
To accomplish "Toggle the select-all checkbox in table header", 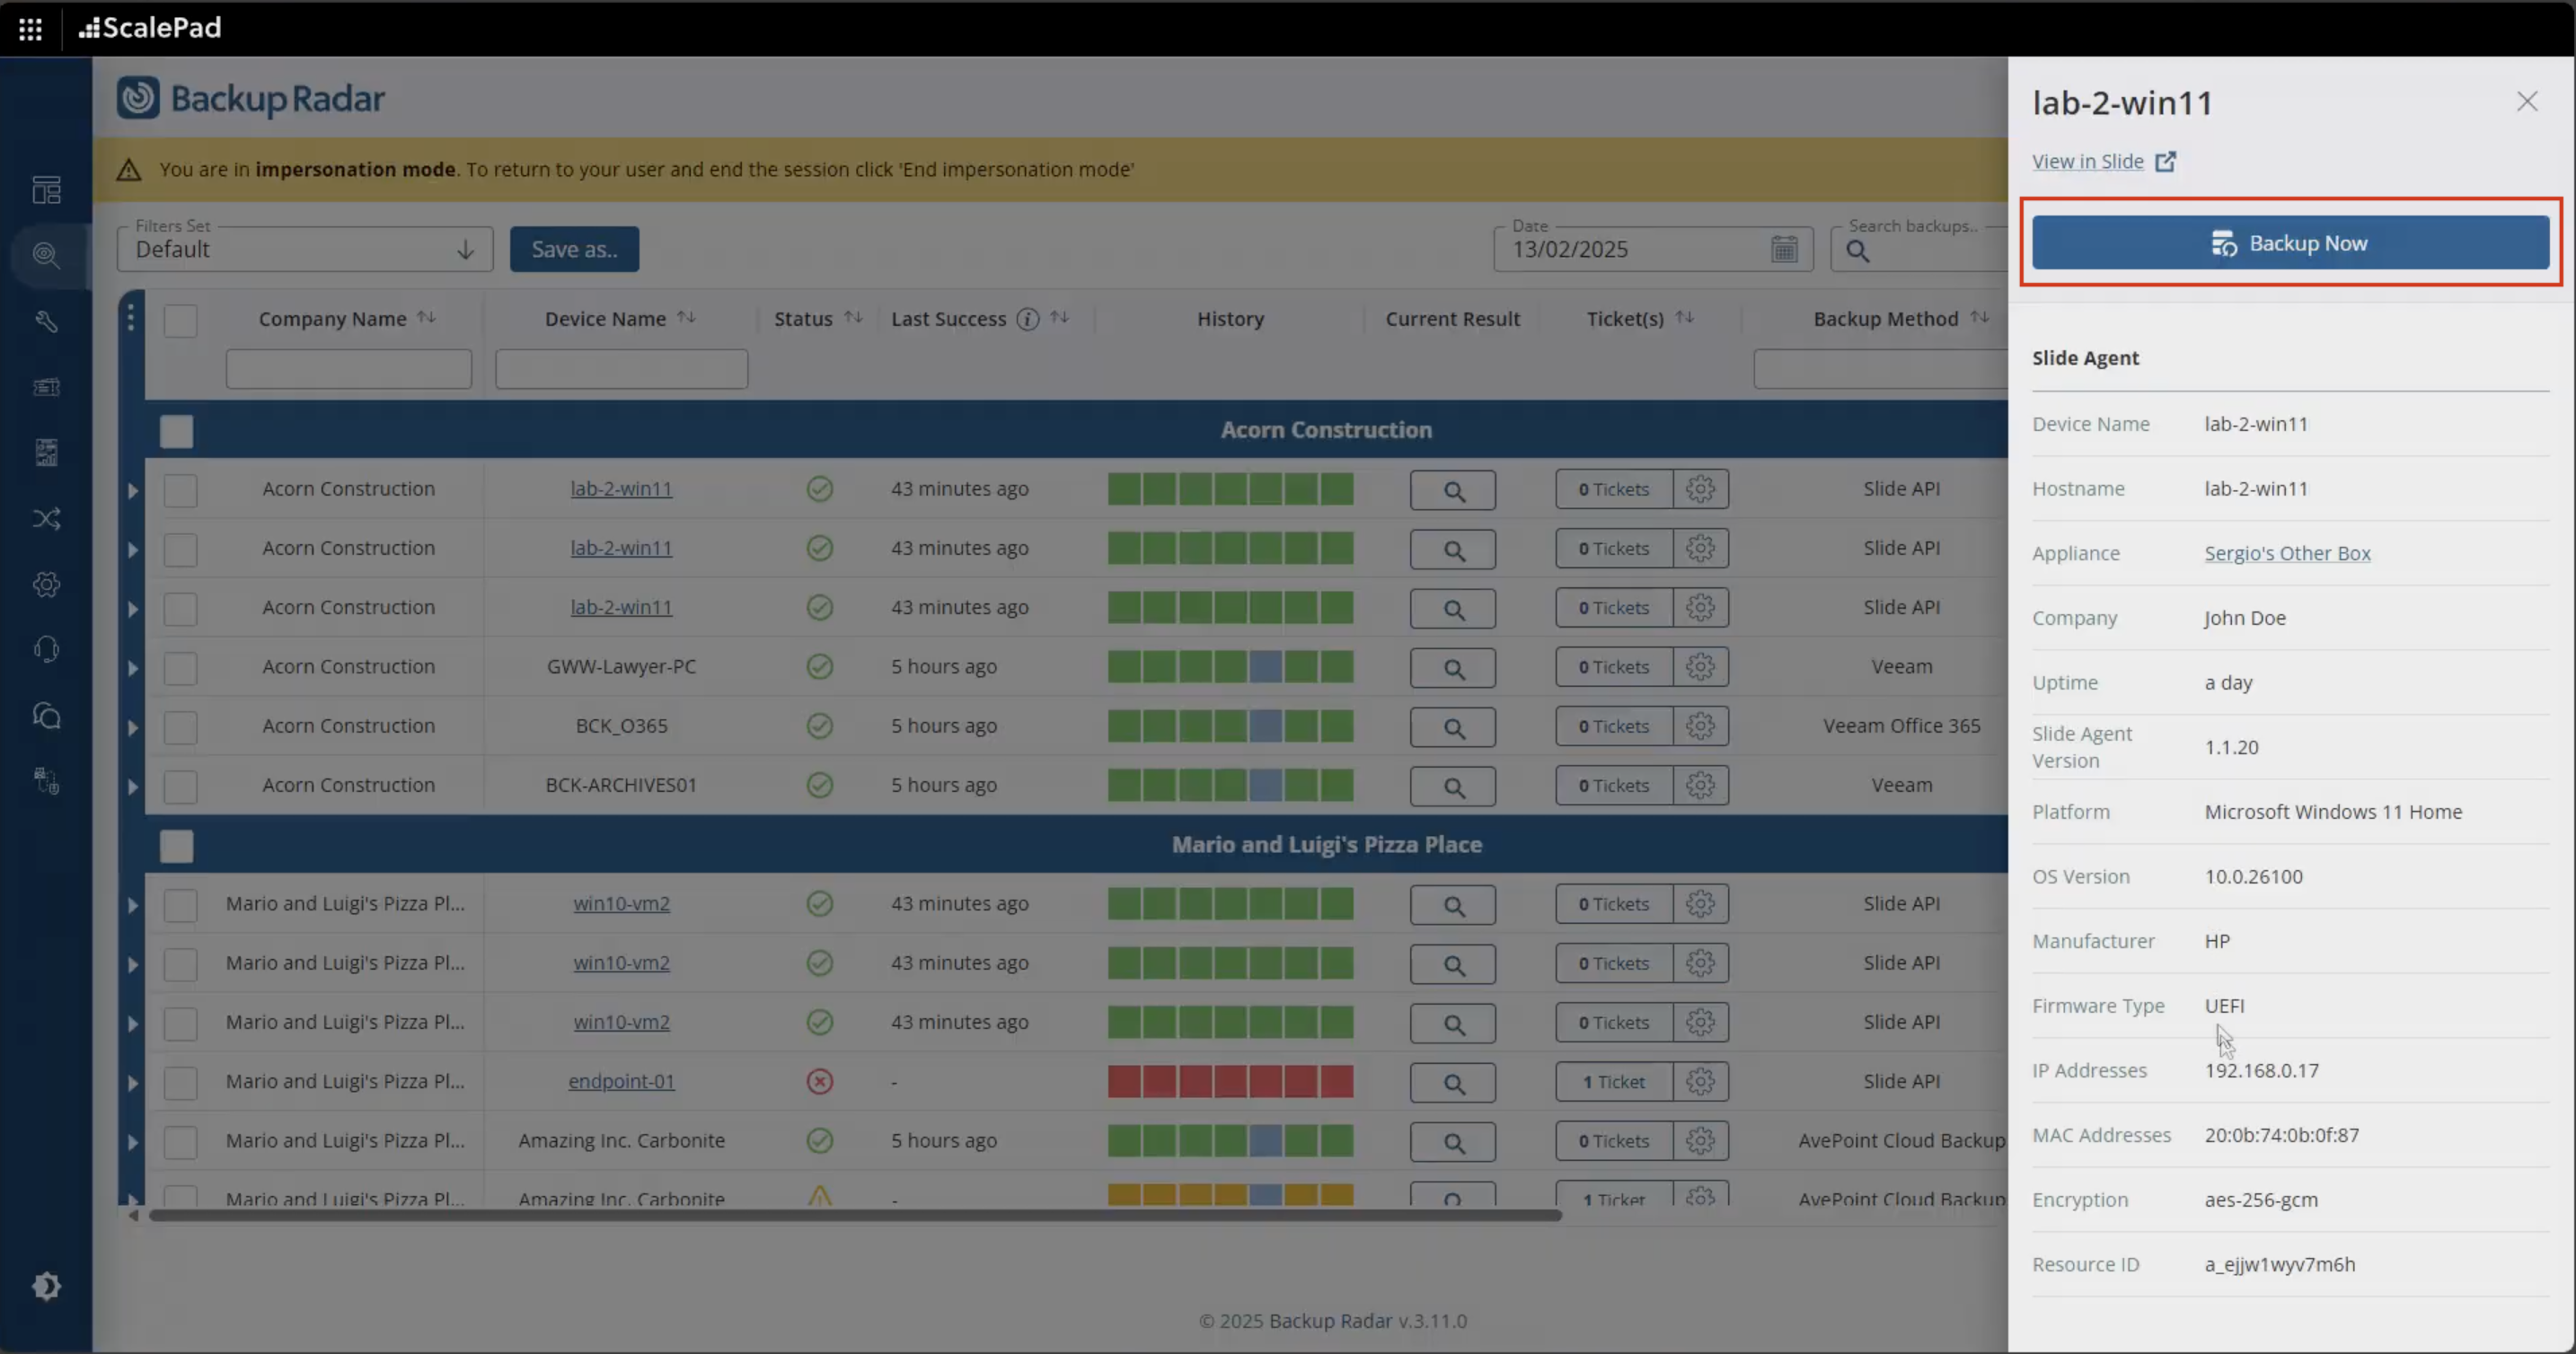I will 181,320.
